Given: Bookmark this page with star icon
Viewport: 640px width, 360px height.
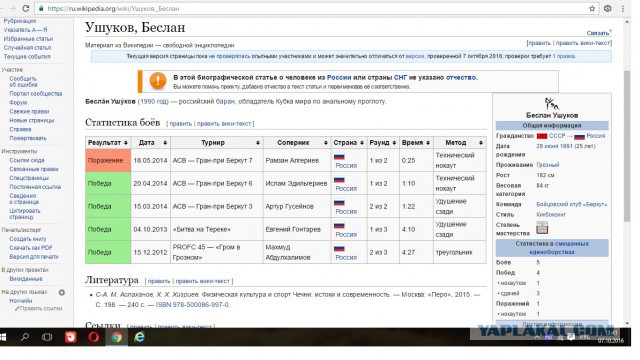Looking at the screenshot, I should [592, 9].
